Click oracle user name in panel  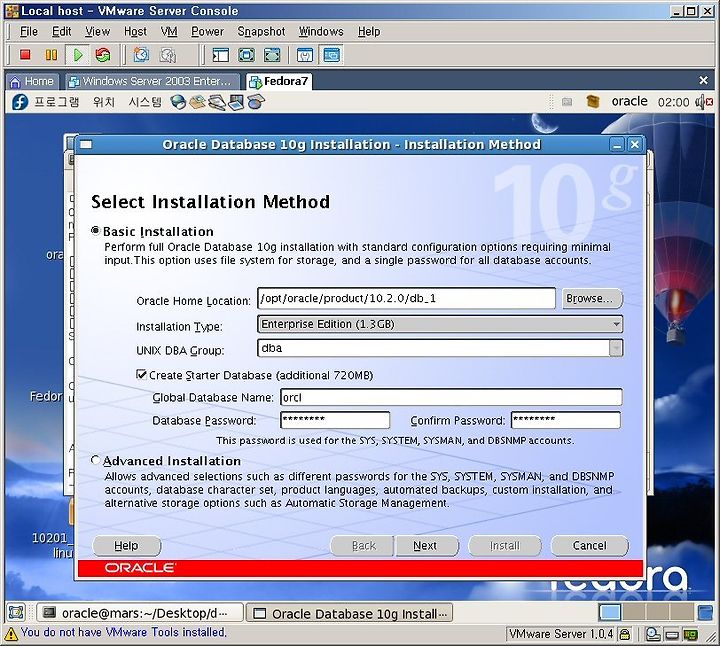click(x=629, y=101)
